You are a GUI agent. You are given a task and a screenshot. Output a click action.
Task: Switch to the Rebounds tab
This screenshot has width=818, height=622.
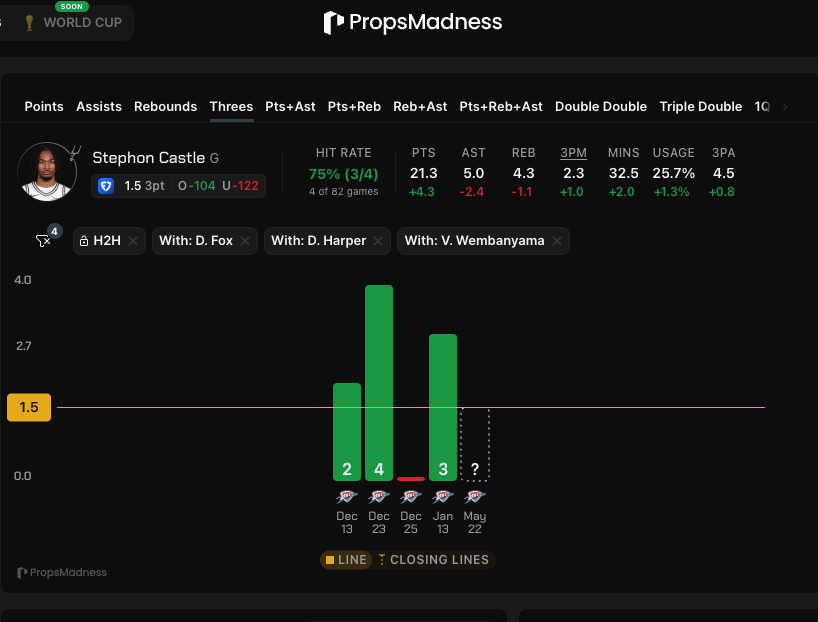click(165, 106)
